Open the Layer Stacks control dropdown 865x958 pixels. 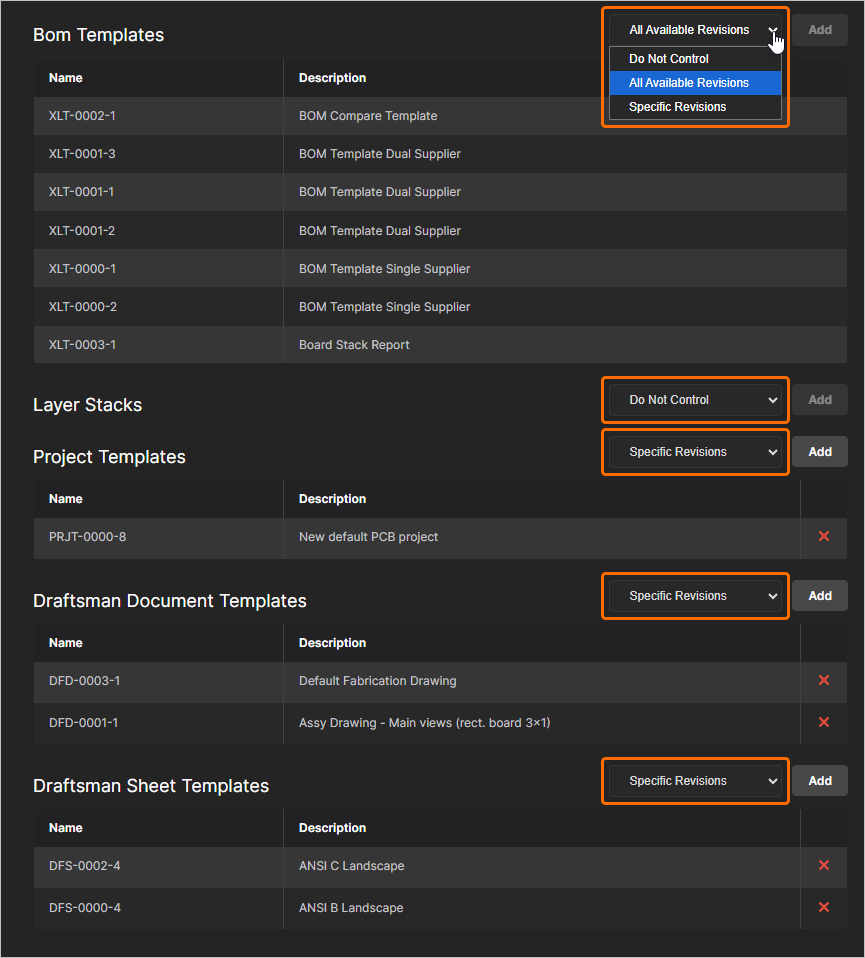(695, 400)
